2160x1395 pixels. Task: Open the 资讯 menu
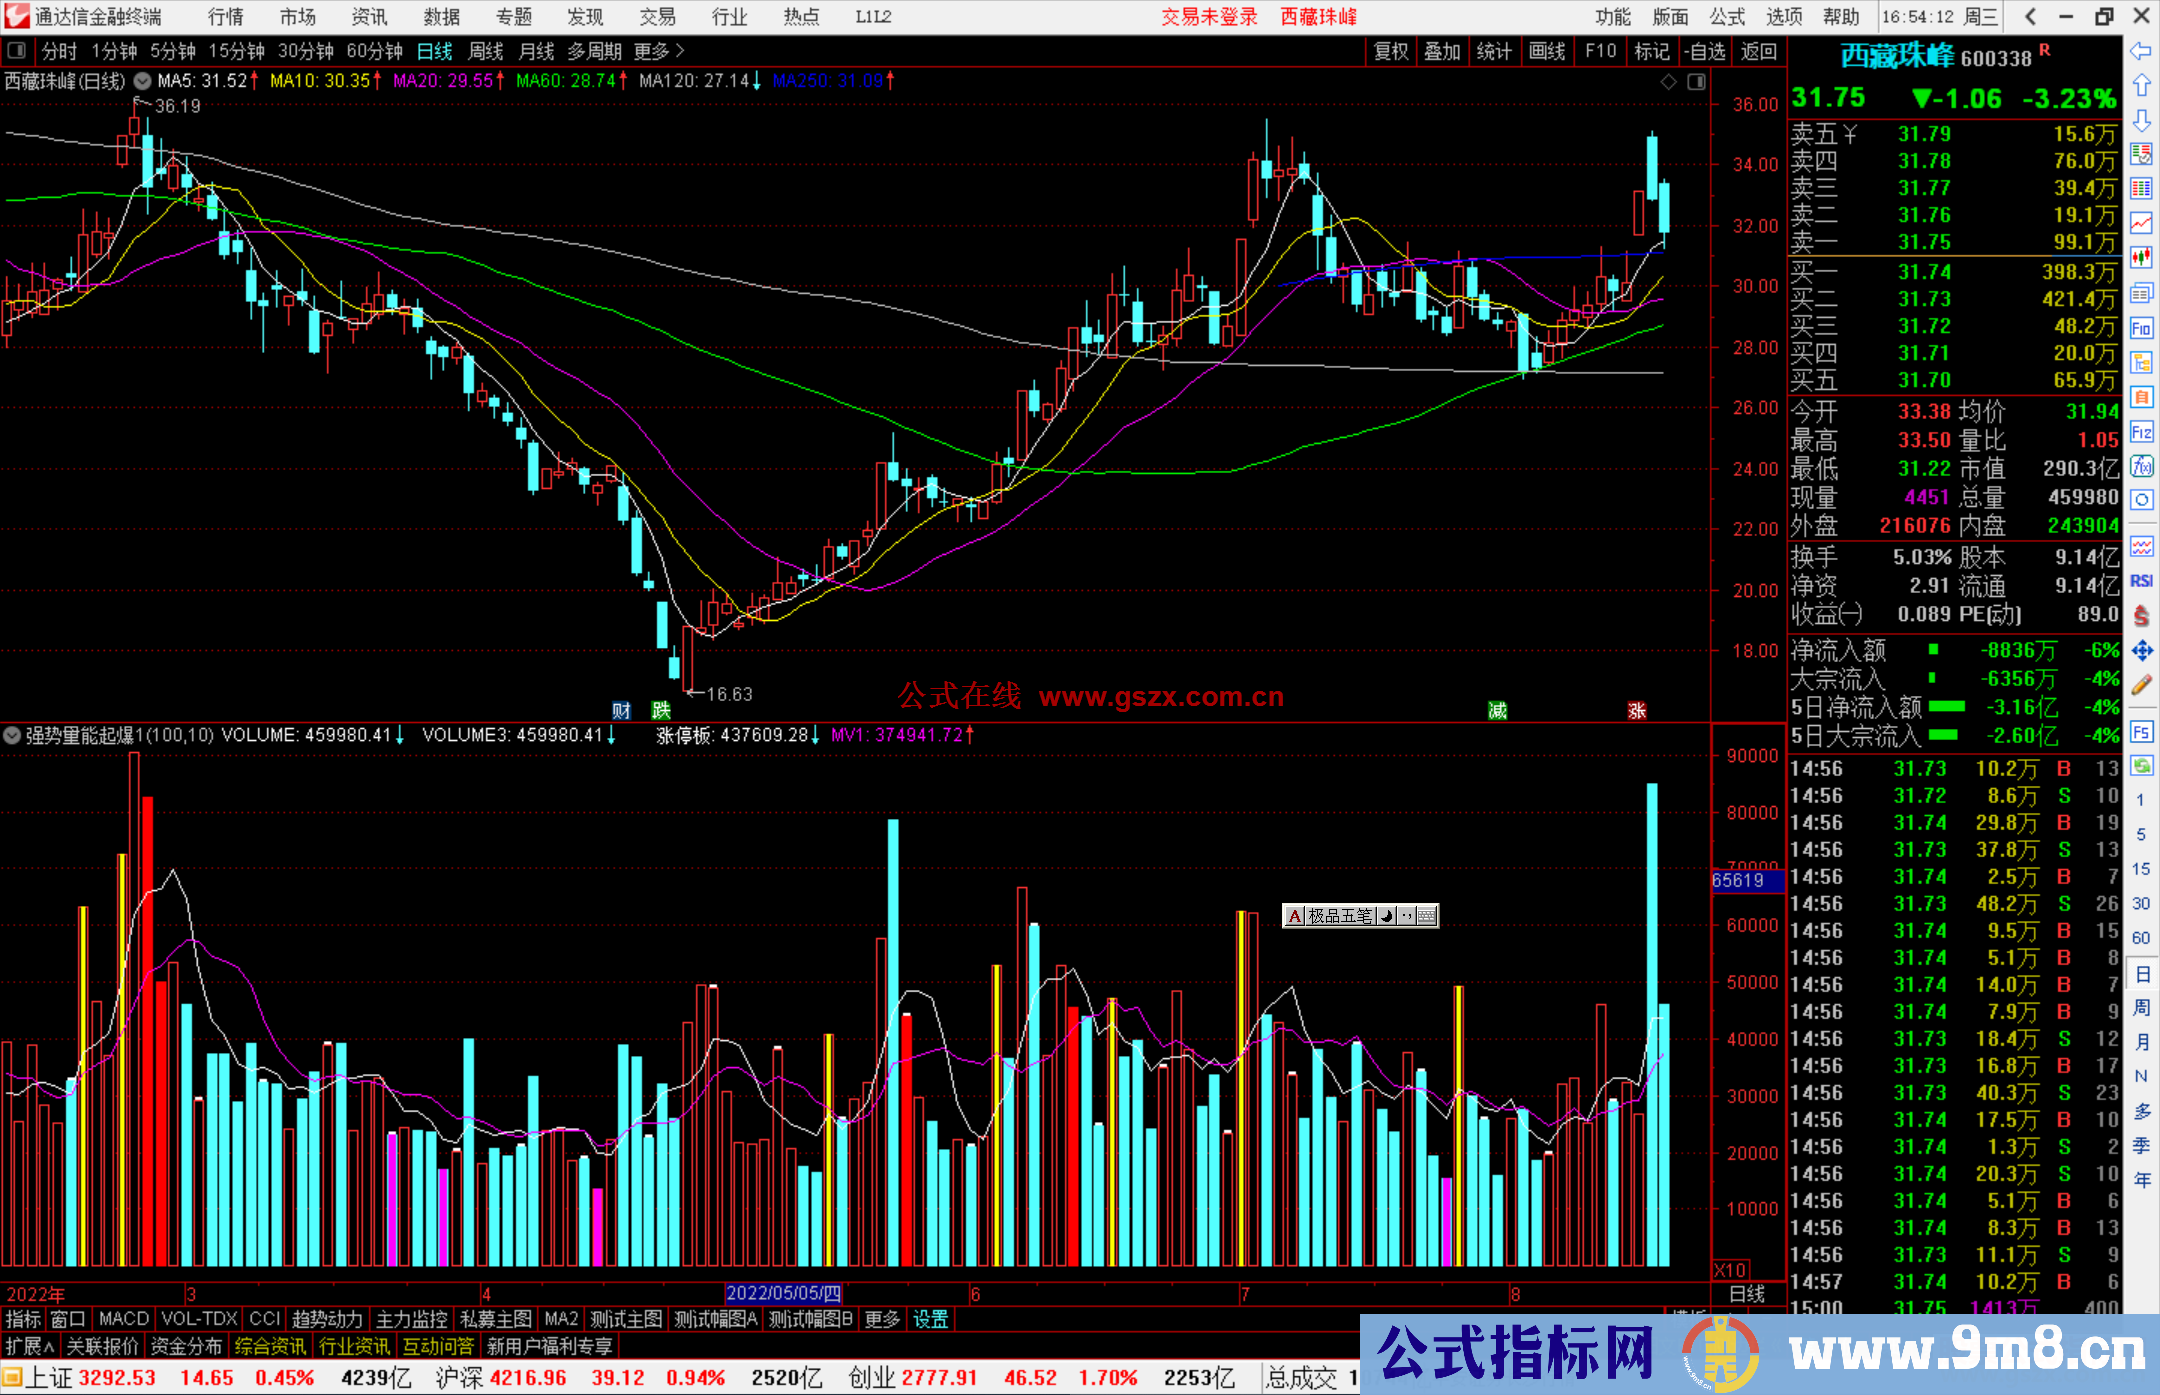tap(370, 16)
